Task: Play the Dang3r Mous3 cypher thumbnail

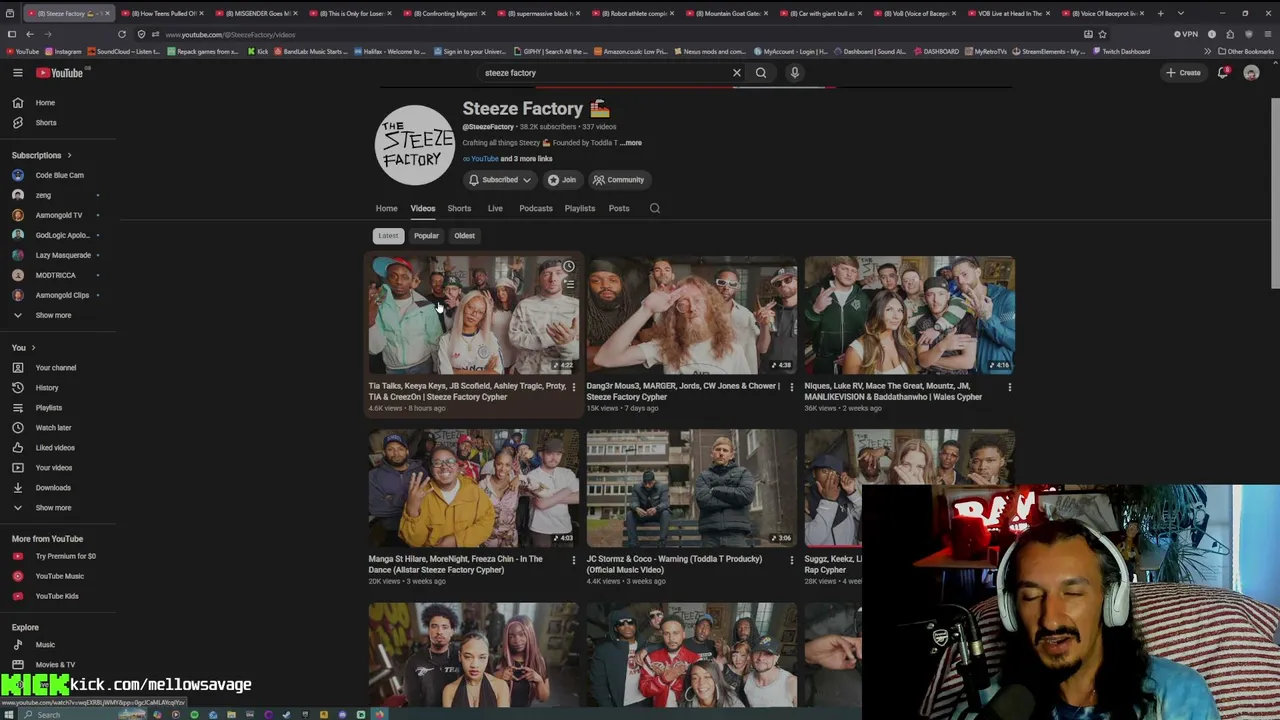Action: [691, 315]
